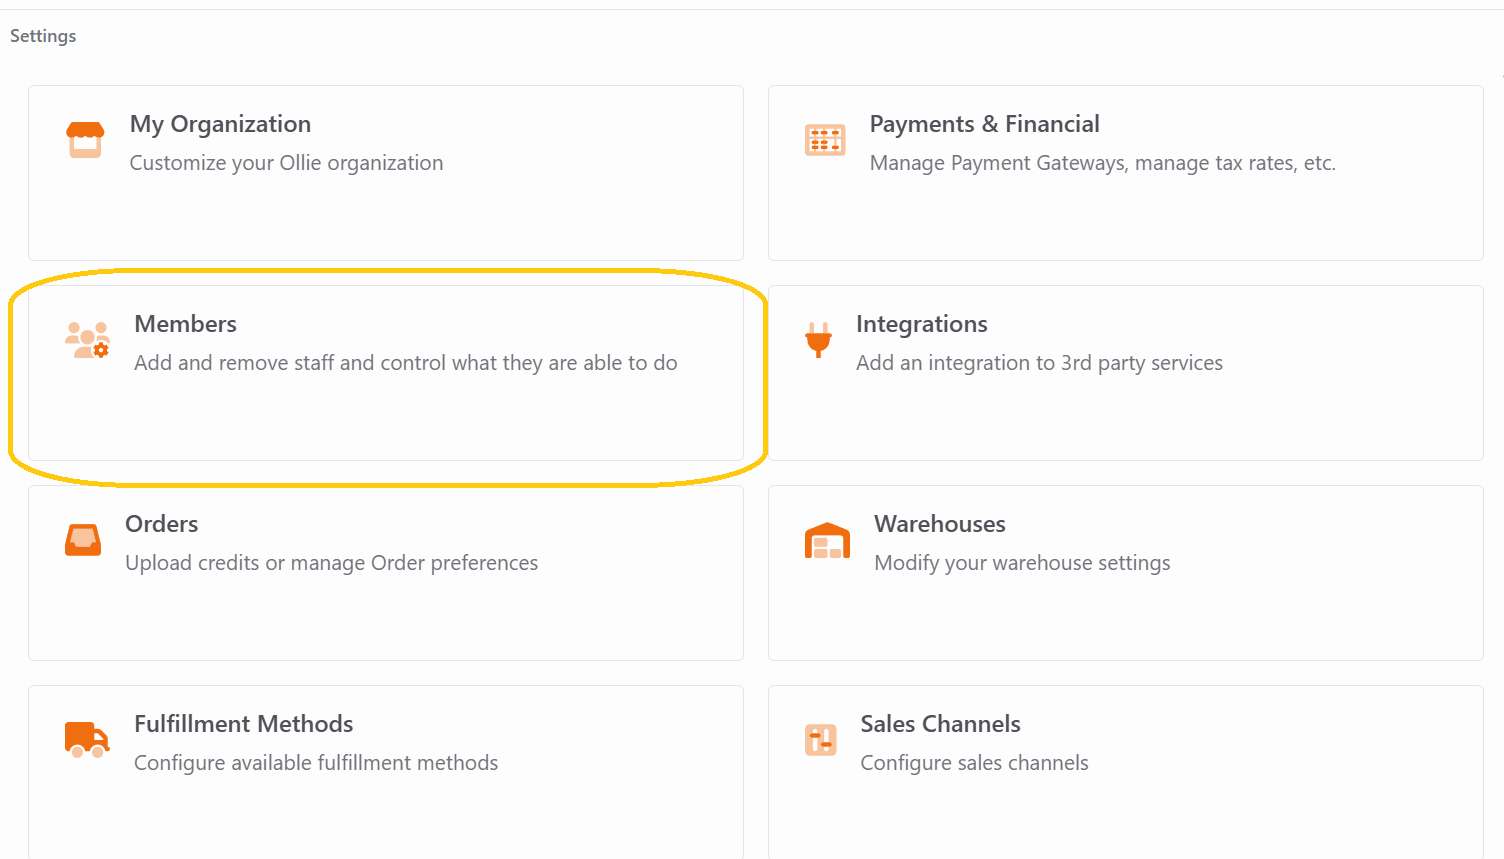The width and height of the screenshot is (1504, 859).
Task: Go to Integrations heading
Action: 921,324
